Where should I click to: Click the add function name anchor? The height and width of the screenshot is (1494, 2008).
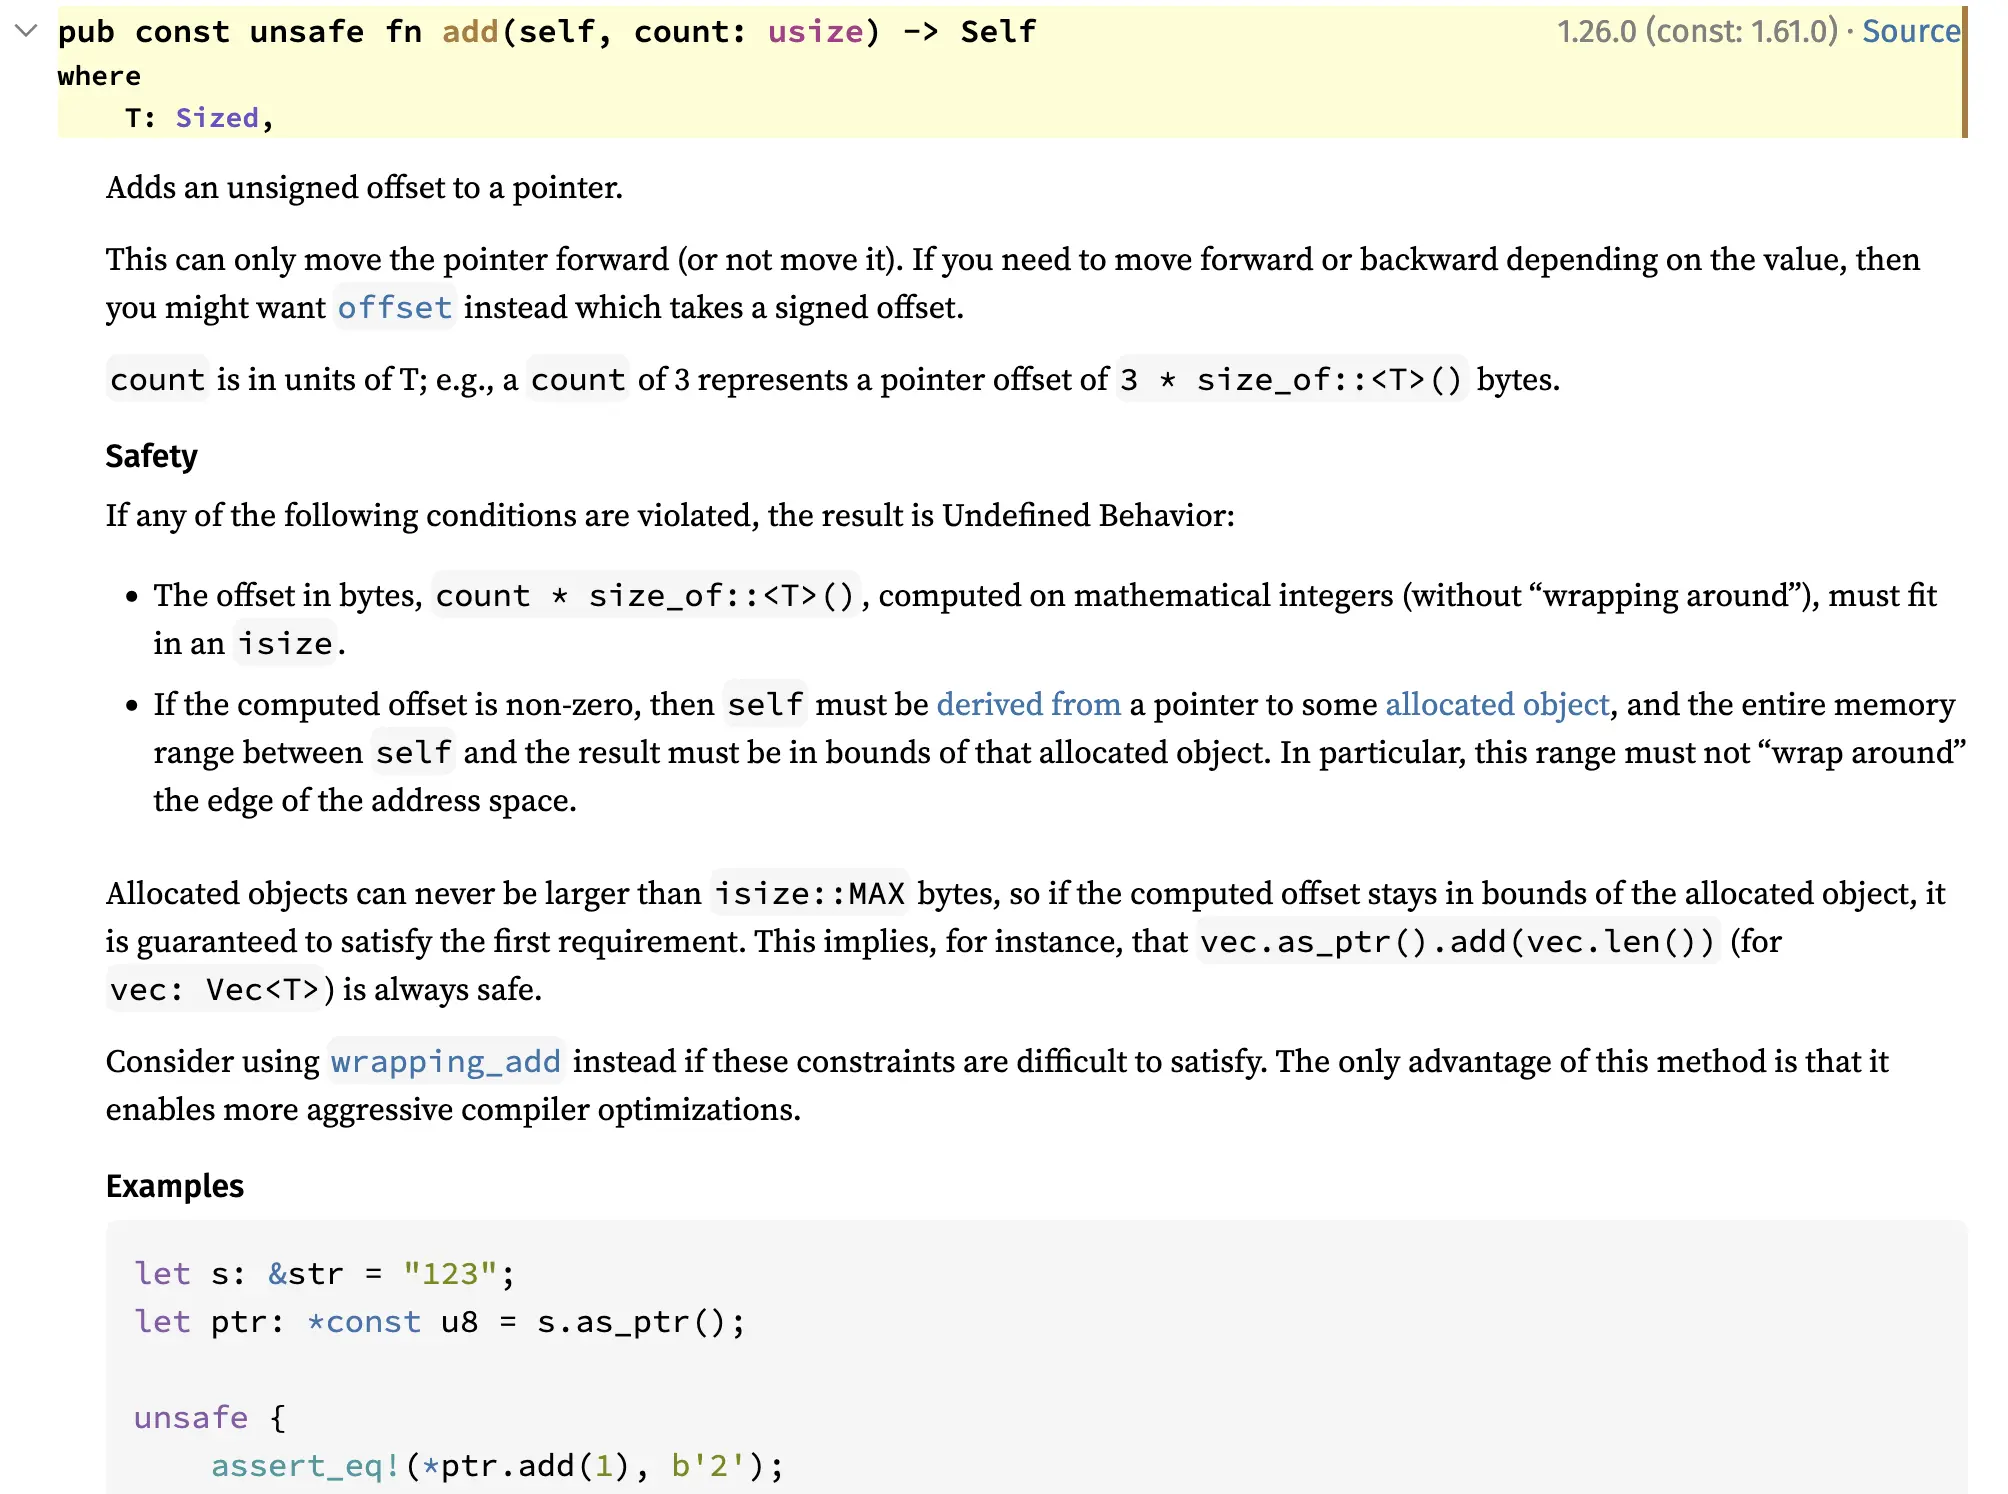pos(470,32)
